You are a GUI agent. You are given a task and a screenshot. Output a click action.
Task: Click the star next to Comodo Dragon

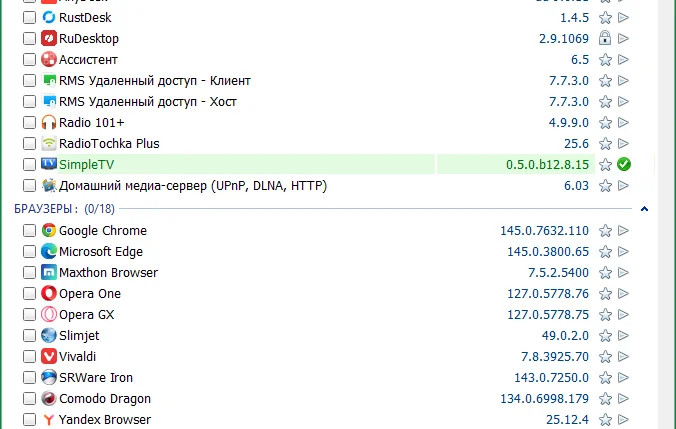point(605,399)
